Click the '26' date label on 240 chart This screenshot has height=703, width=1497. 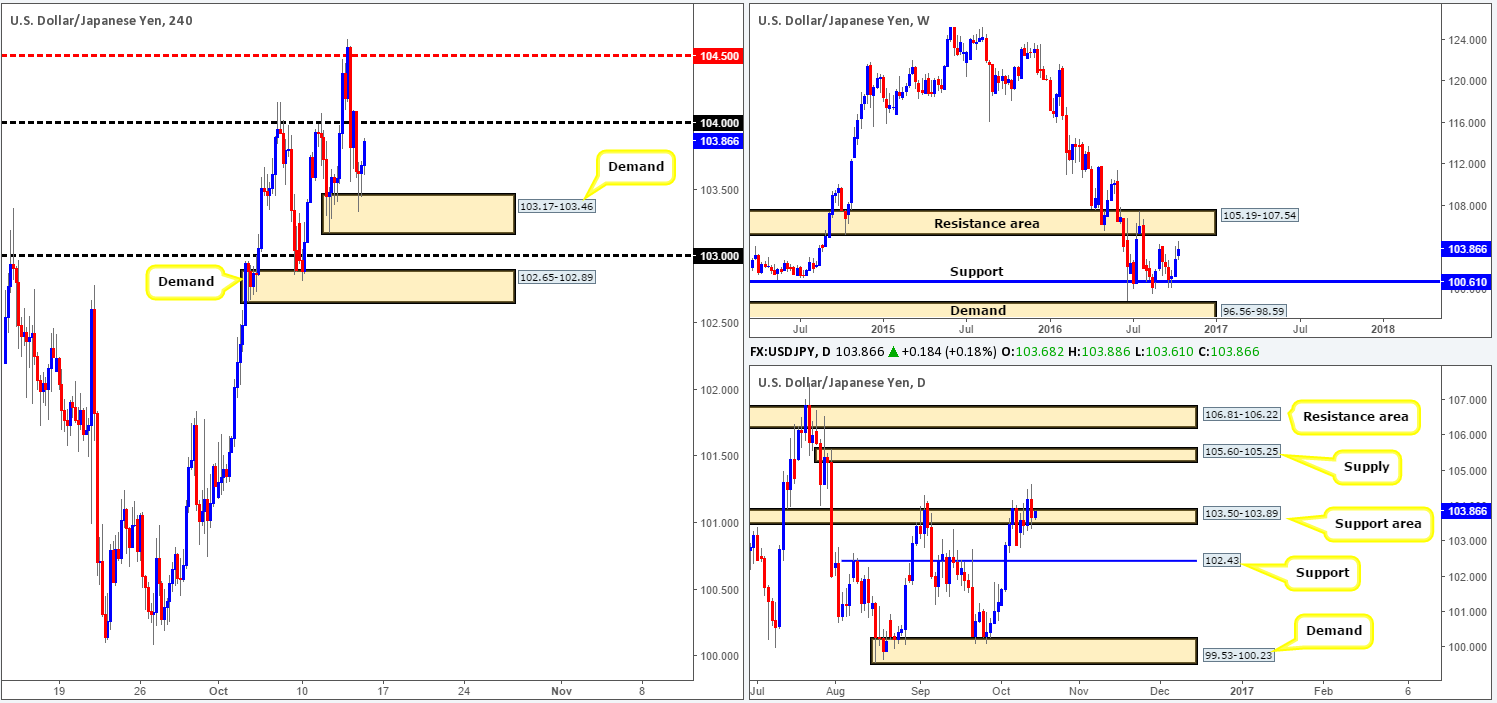pos(140,691)
